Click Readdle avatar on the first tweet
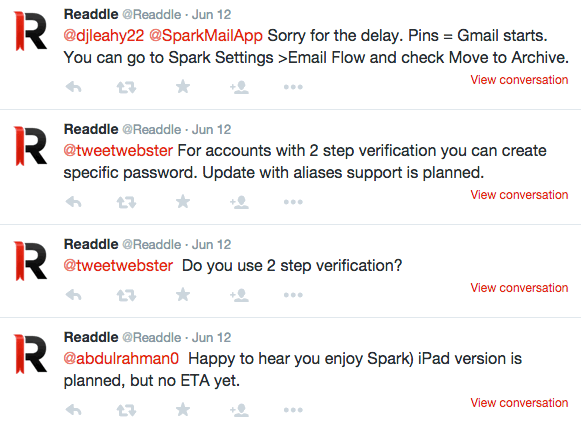The image size is (581, 427). 30,31
